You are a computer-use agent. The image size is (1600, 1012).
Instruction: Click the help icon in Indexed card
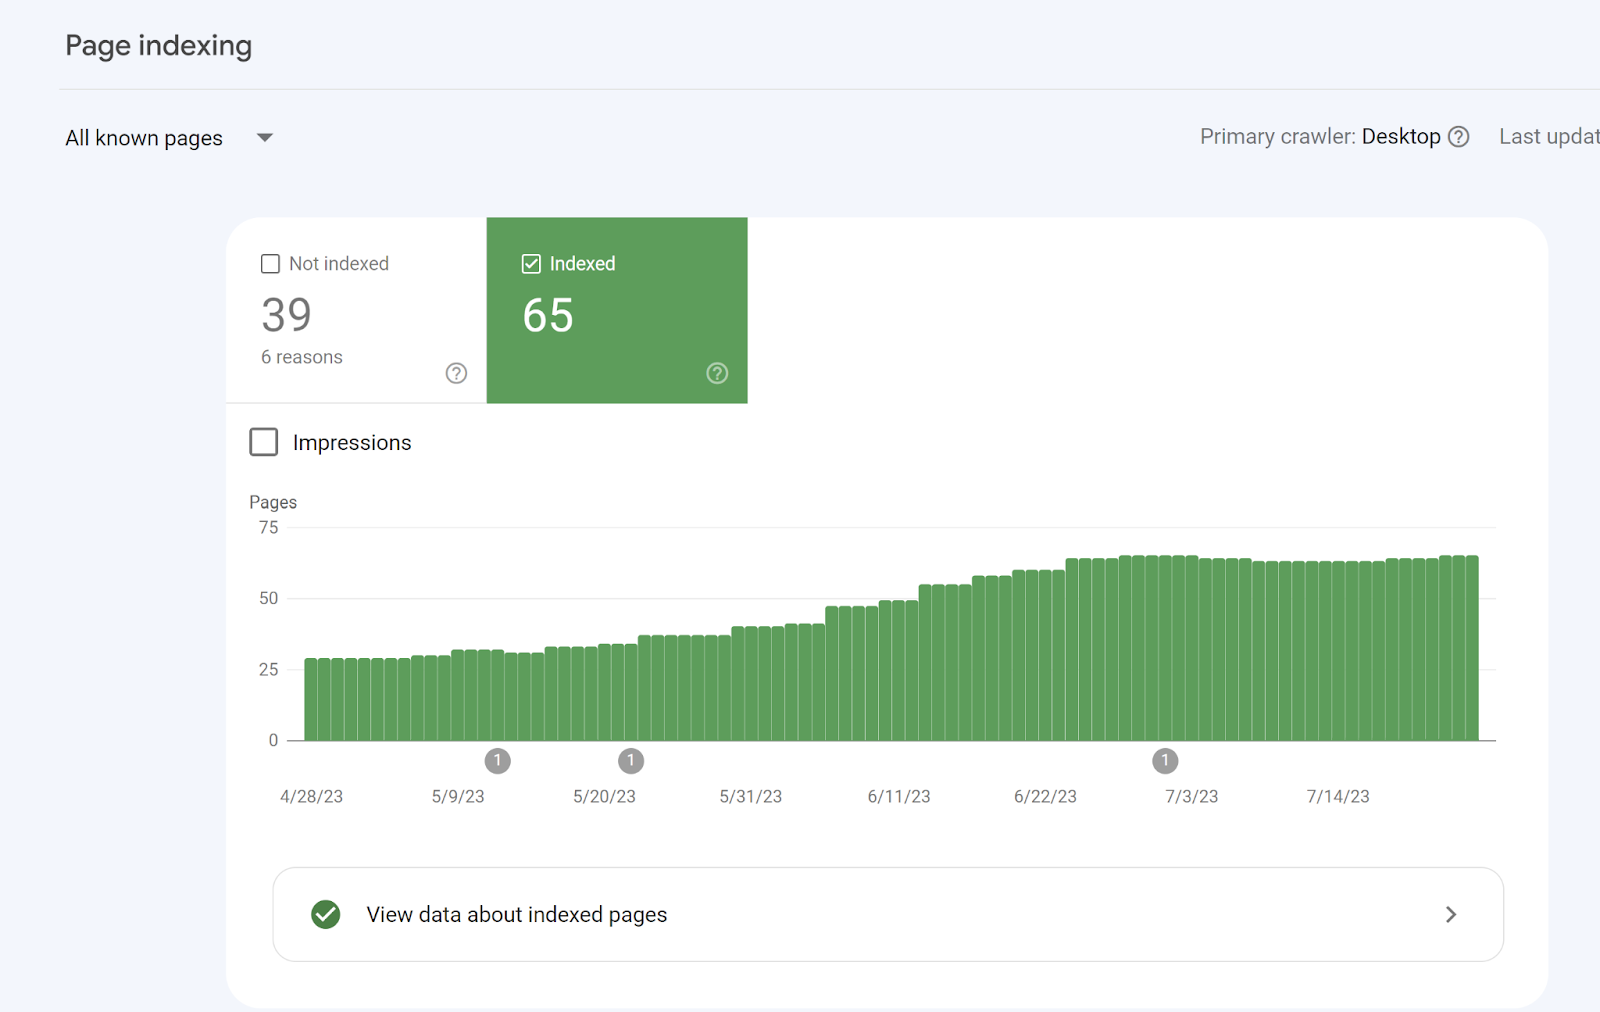pos(717,373)
